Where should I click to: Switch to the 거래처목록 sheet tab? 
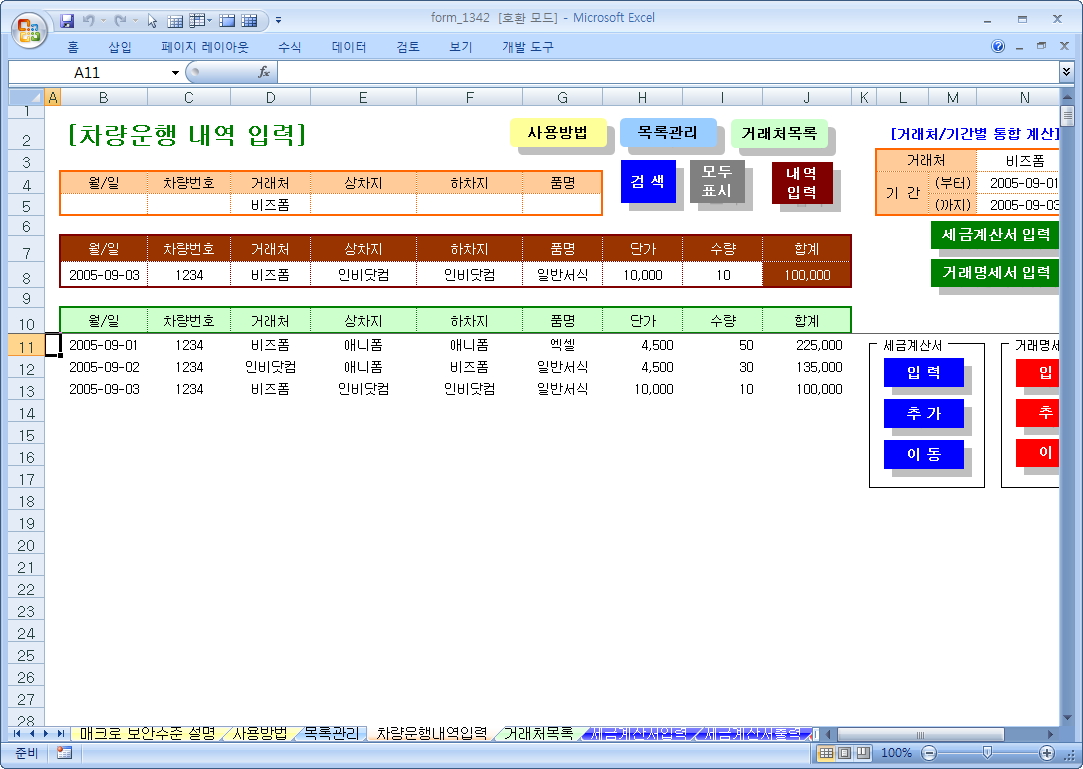click(x=538, y=733)
